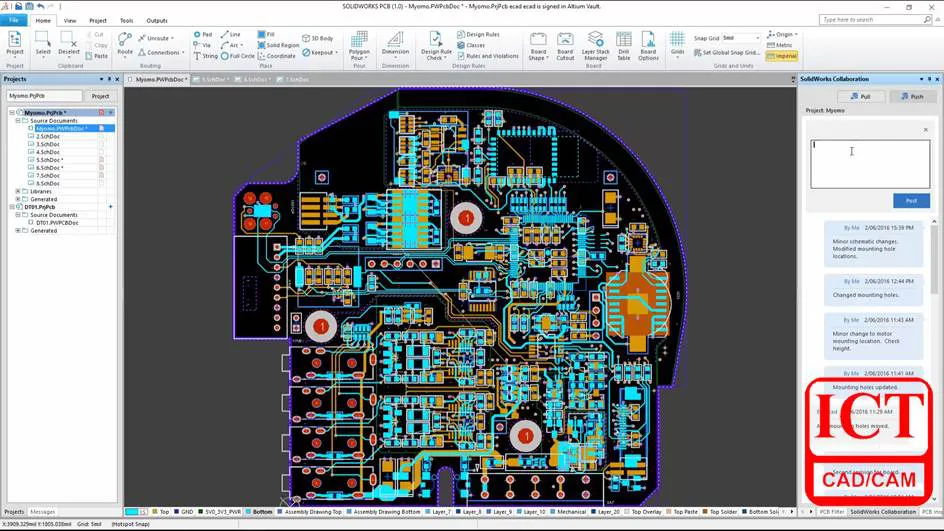Open the Project tool in the ribbon
The image size is (944, 531).
[x=14, y=44]
